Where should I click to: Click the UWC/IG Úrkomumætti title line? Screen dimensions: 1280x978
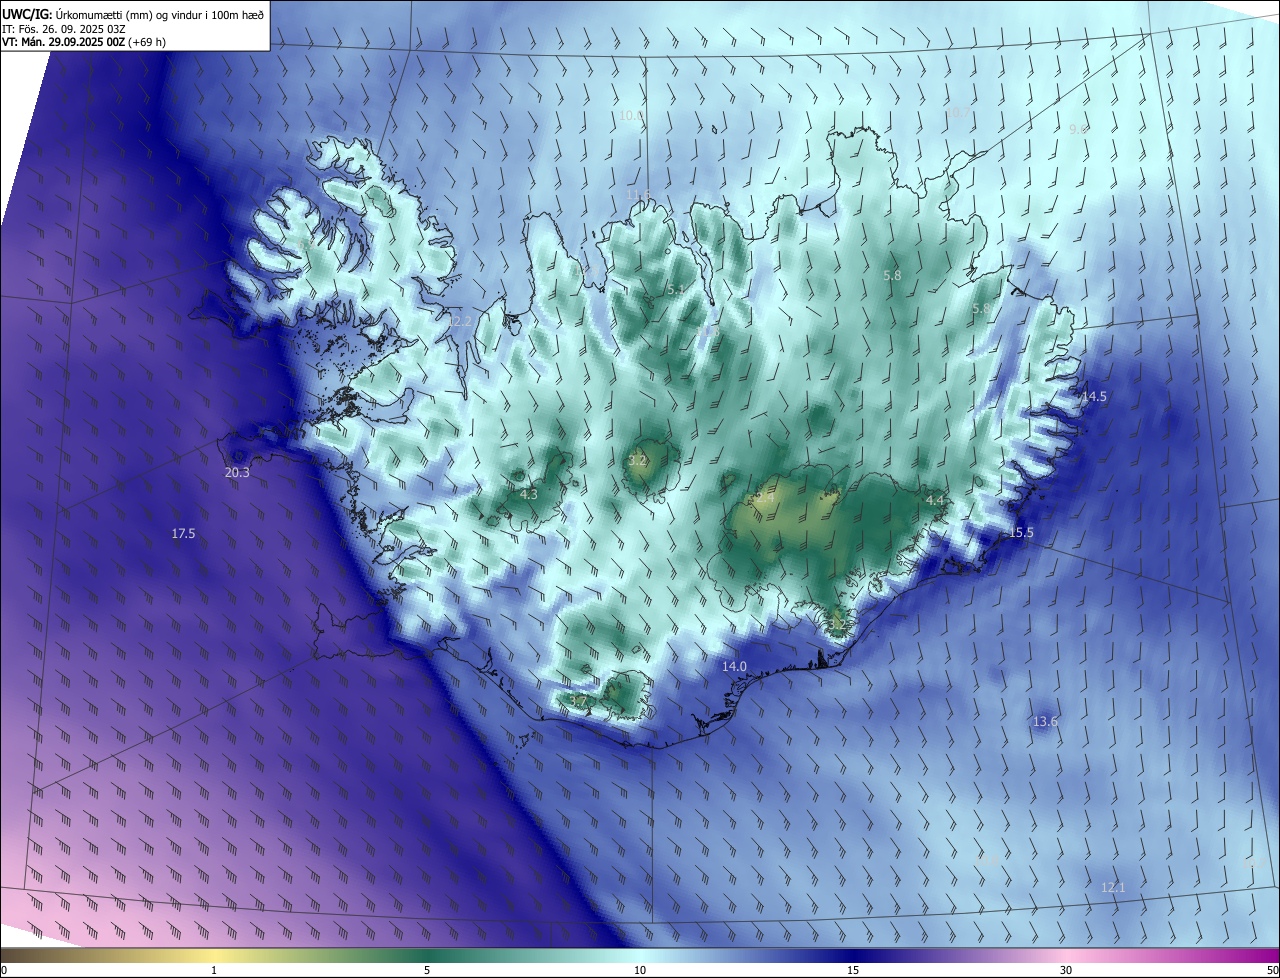click(133, 13)
